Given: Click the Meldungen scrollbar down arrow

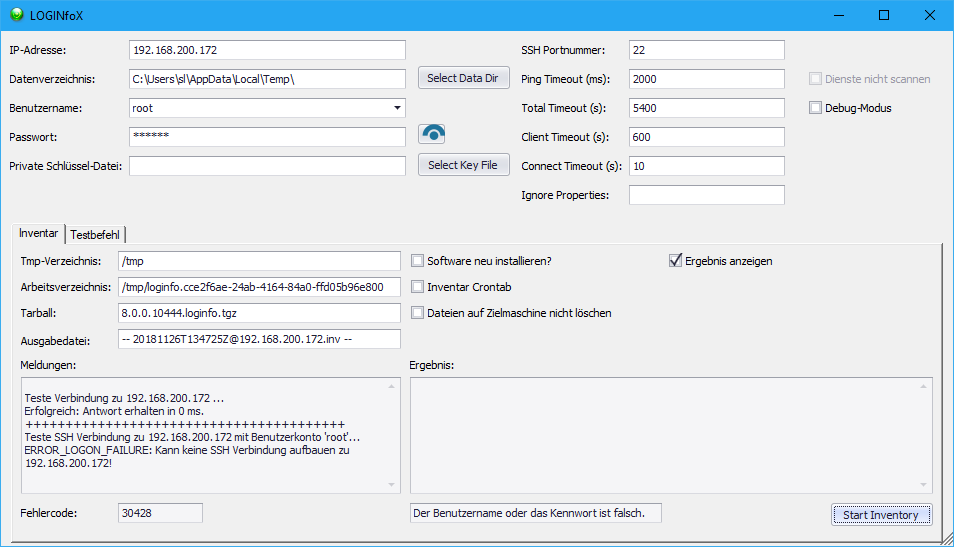Looking at the screenshot, I should (x=391, y=485).
